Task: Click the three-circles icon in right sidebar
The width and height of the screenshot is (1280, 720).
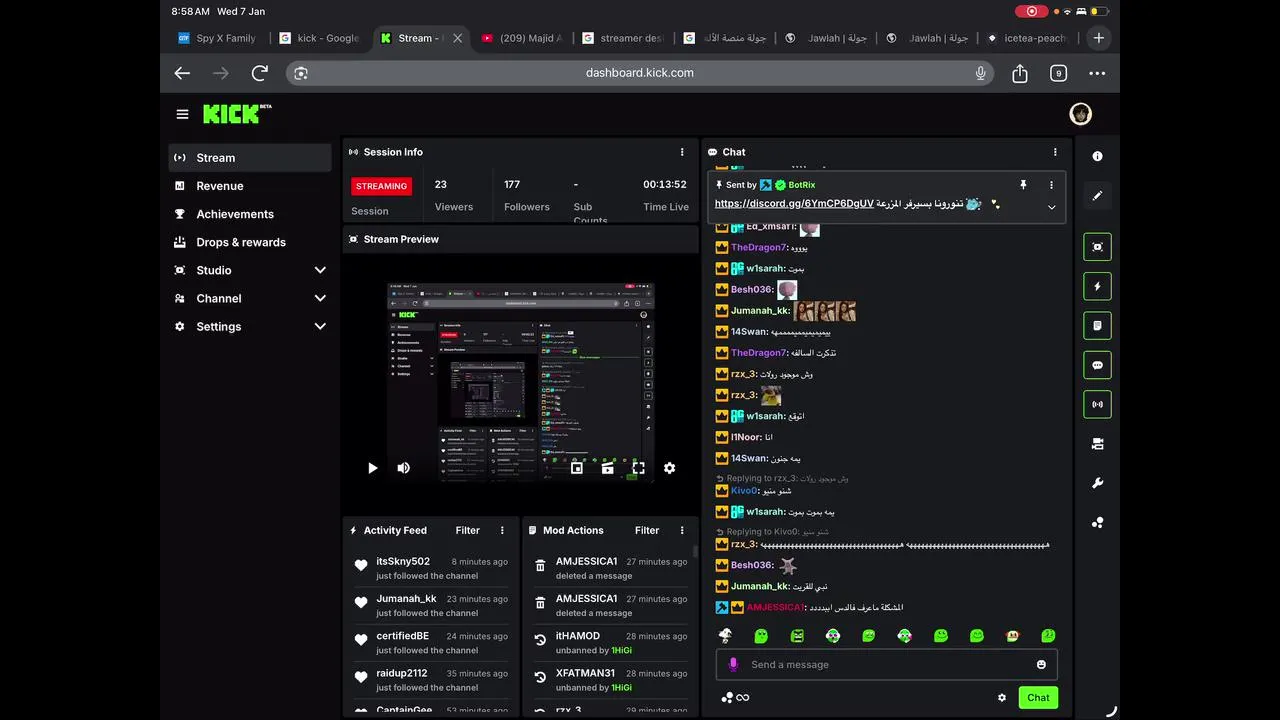Action: coord(1097,523)
